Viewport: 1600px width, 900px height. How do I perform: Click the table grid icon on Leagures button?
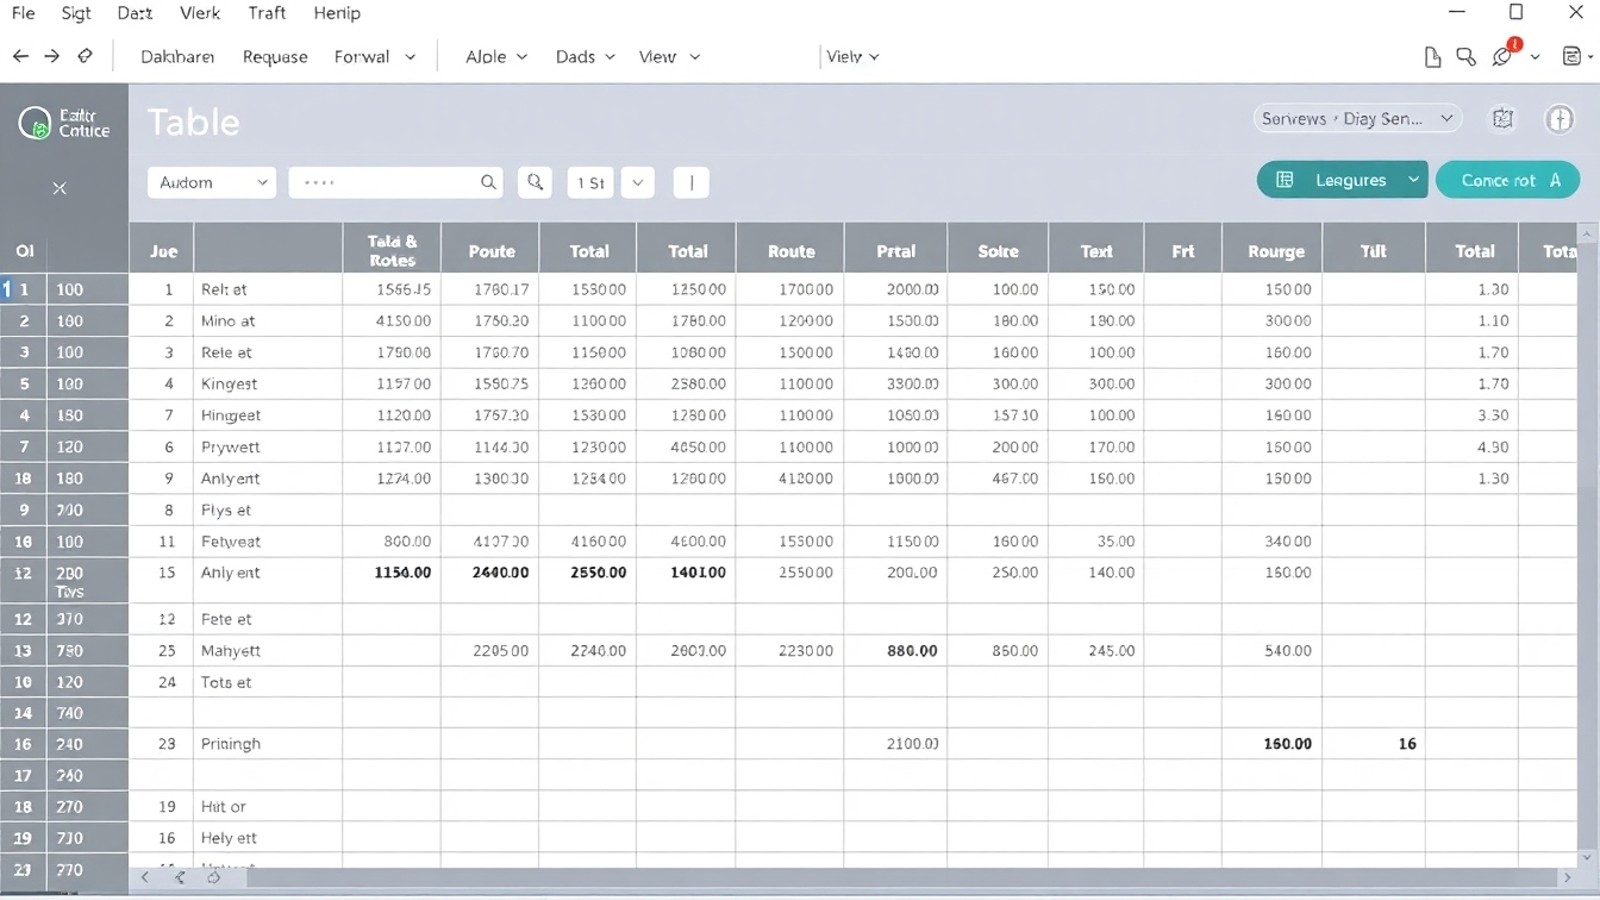(x=1285, y=180)
